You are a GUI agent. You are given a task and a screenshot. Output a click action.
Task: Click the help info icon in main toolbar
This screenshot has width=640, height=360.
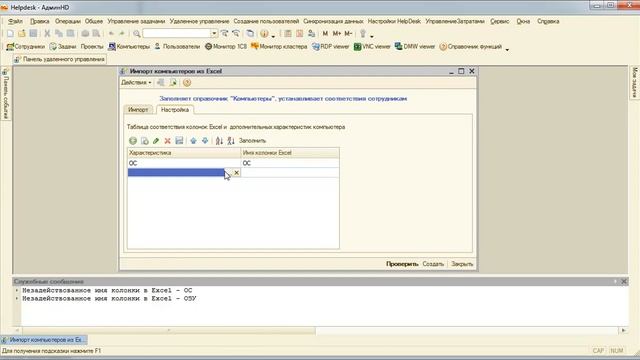264,33
